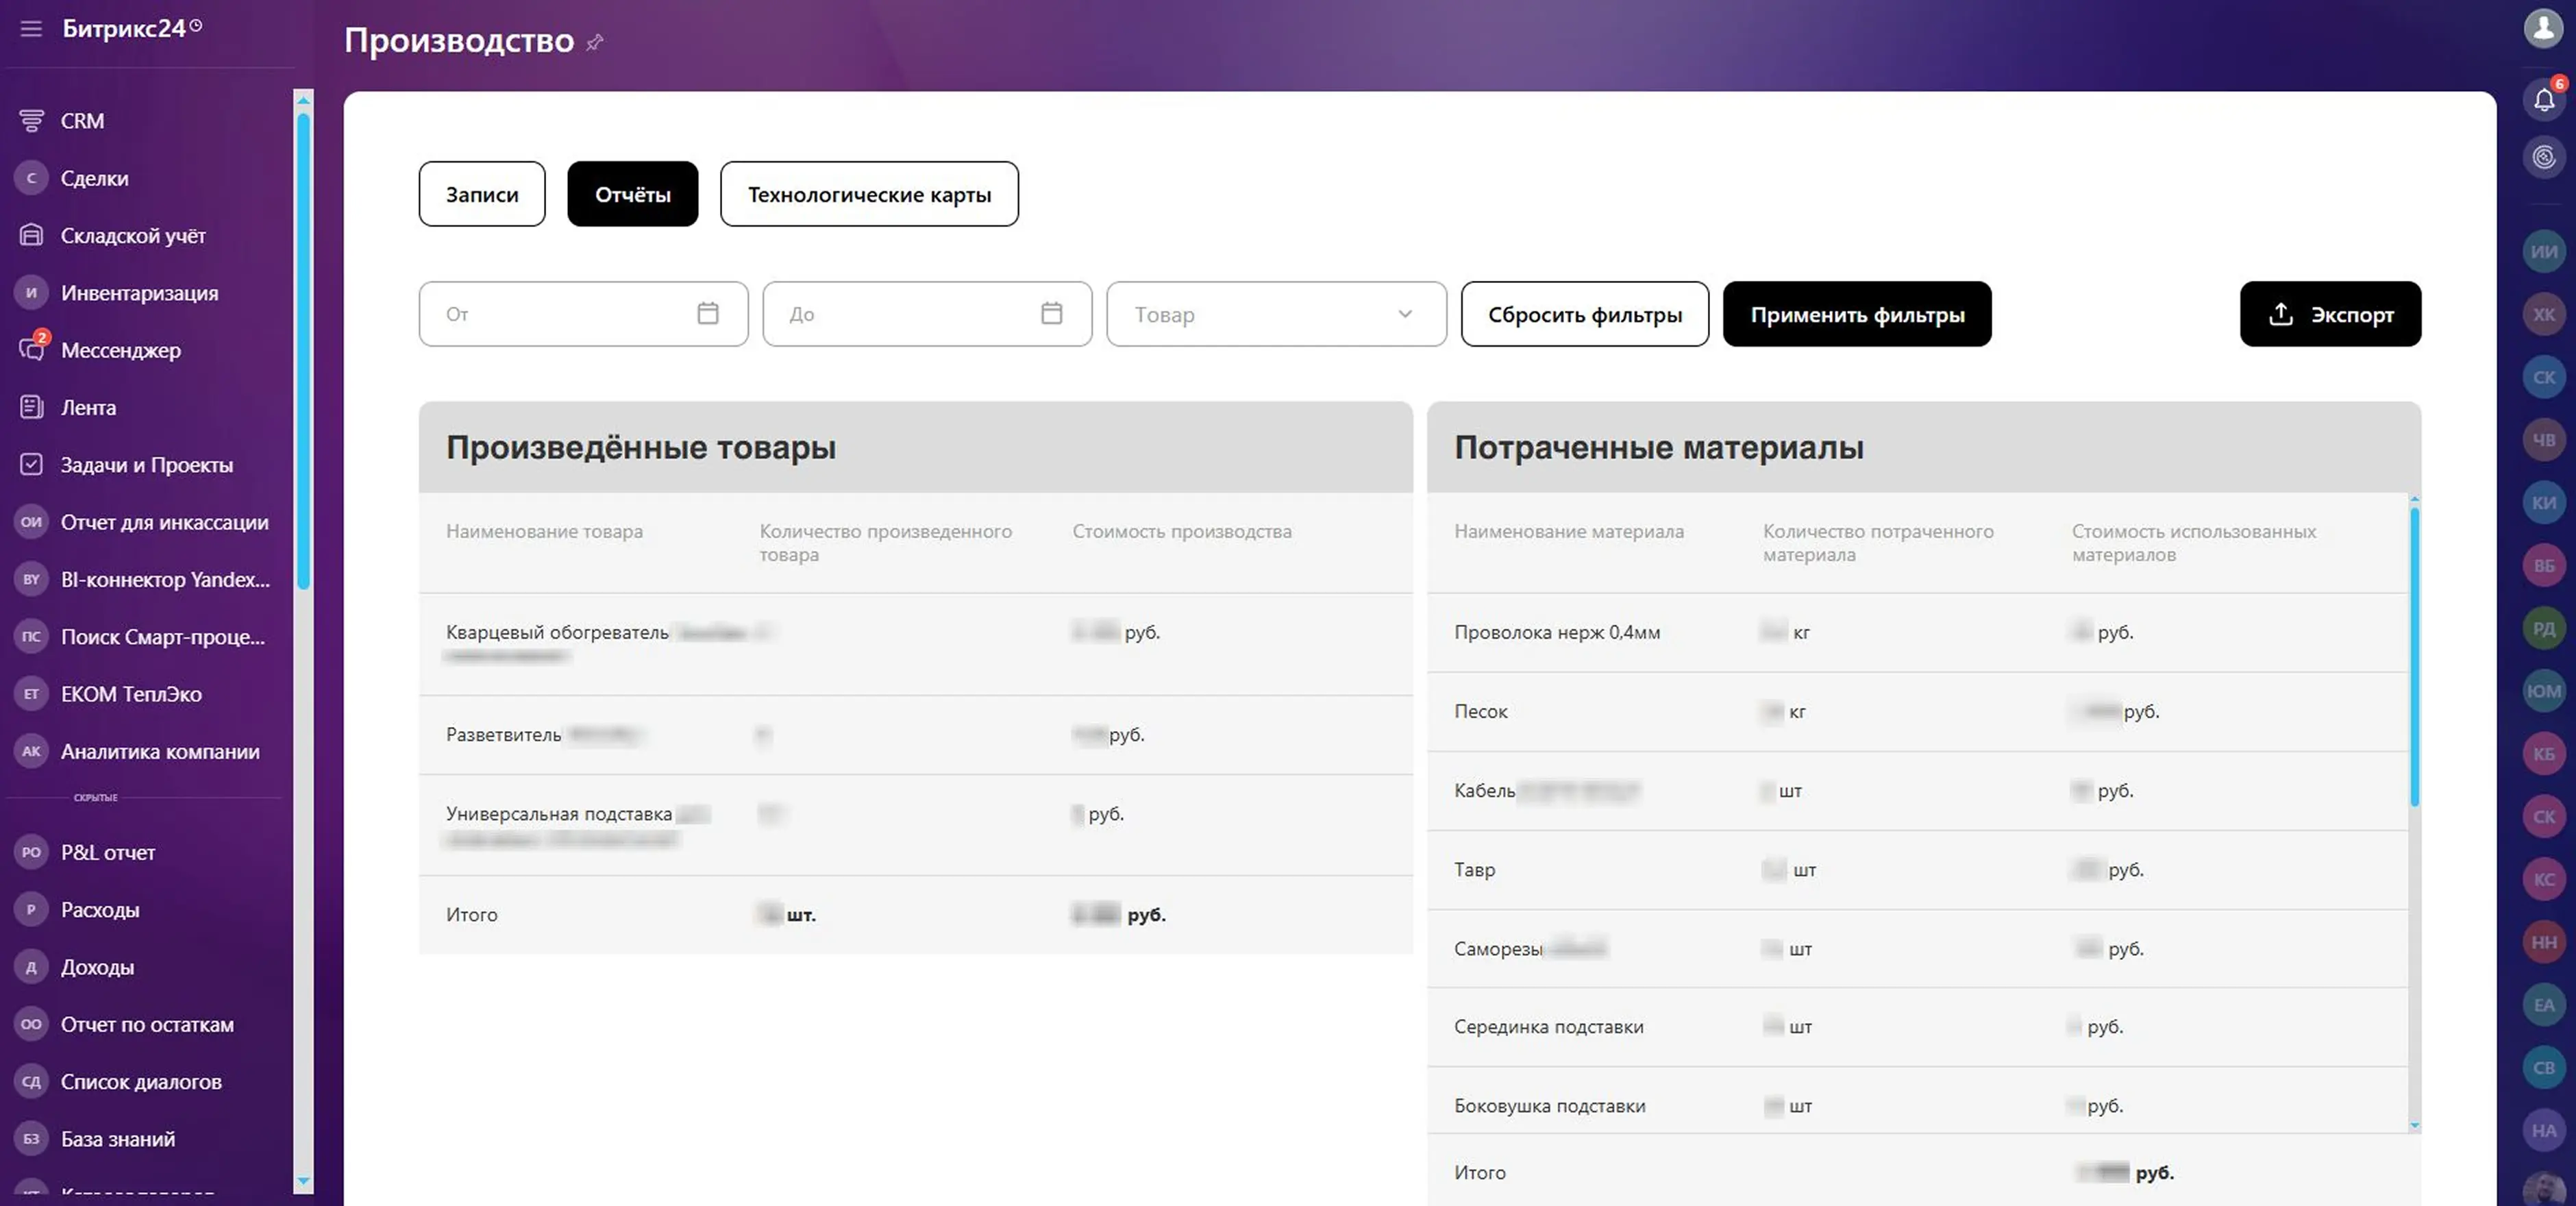Open chat with contact КИ
Screen dimensions: 2576x1206
2544,503
